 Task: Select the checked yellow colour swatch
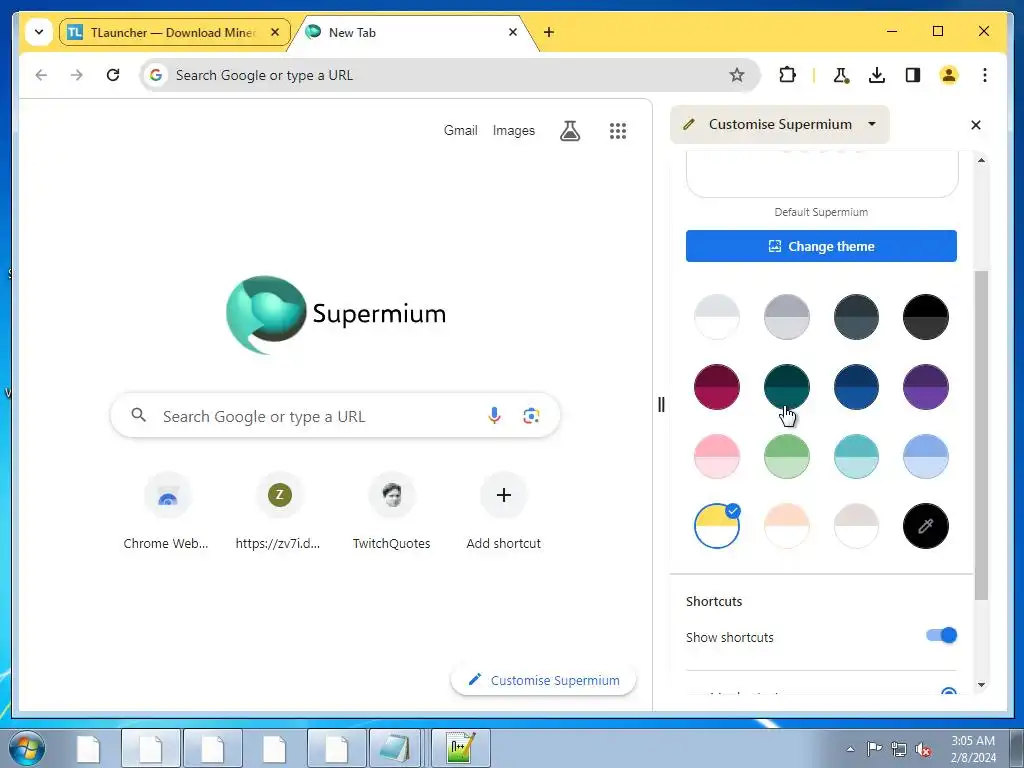point(716,526)
